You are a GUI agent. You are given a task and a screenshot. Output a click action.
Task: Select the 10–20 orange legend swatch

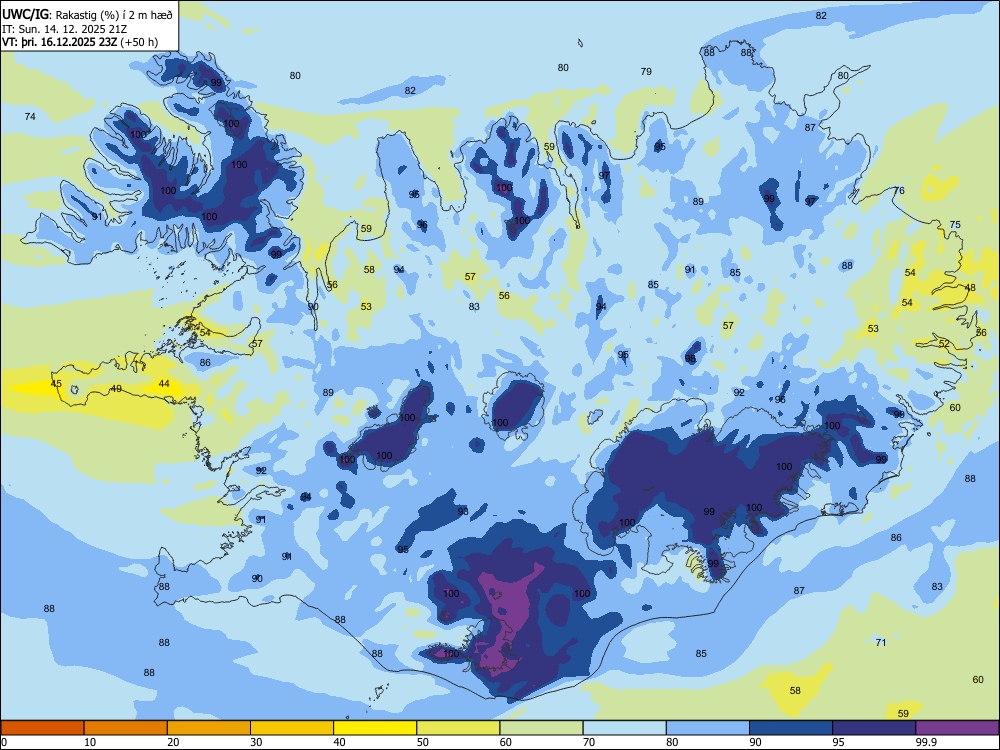pyautogui.click(x=126, y=728)
